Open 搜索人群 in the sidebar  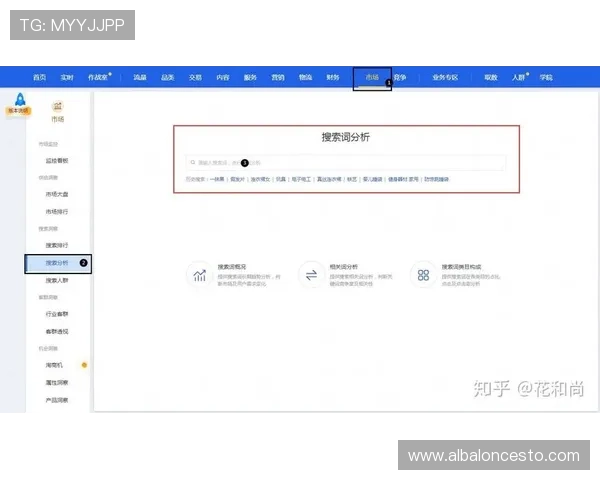(x=57, y=280)
